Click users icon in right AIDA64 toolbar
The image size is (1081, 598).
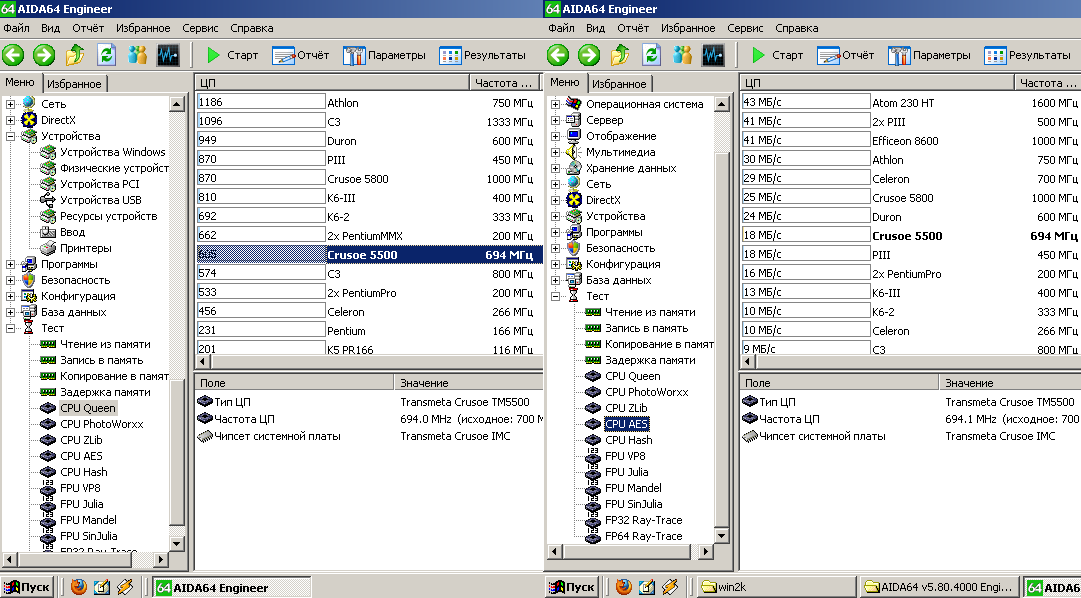[683, 54]
